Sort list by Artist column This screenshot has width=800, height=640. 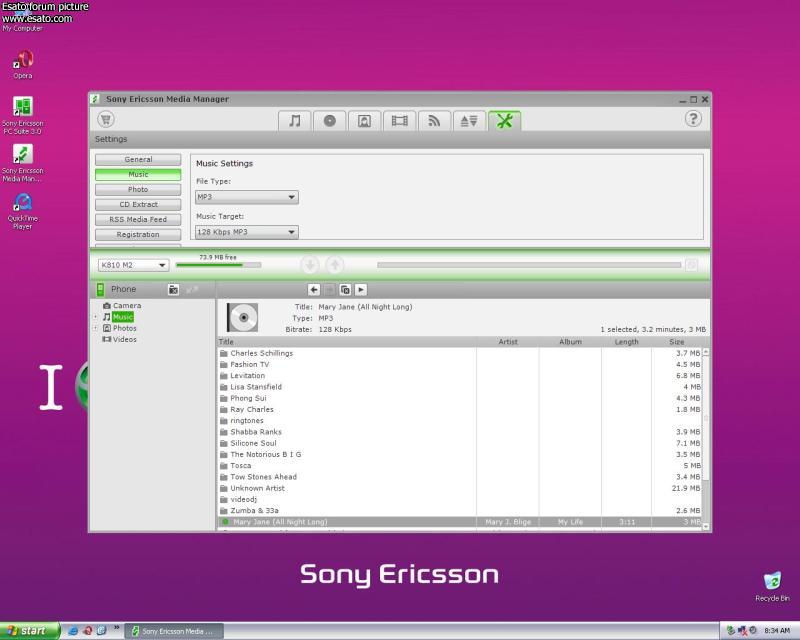click(x=508, y=342)
